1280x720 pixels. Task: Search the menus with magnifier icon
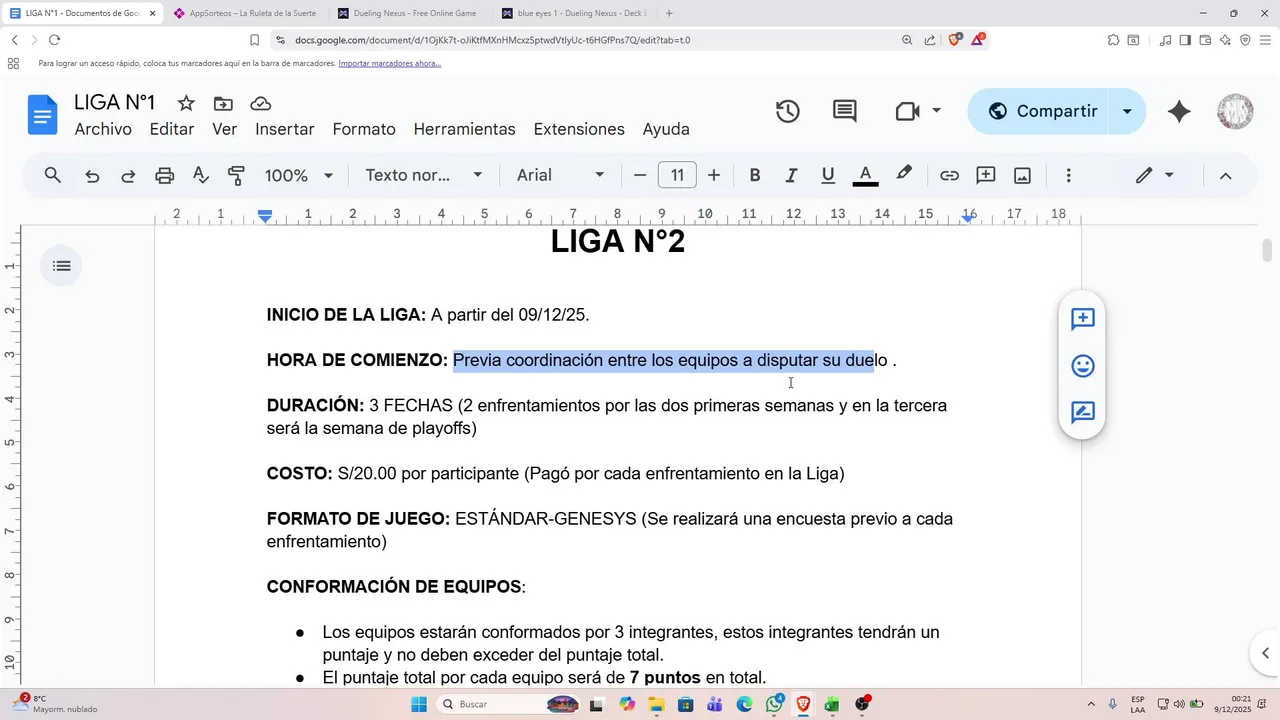click(53, 175)
